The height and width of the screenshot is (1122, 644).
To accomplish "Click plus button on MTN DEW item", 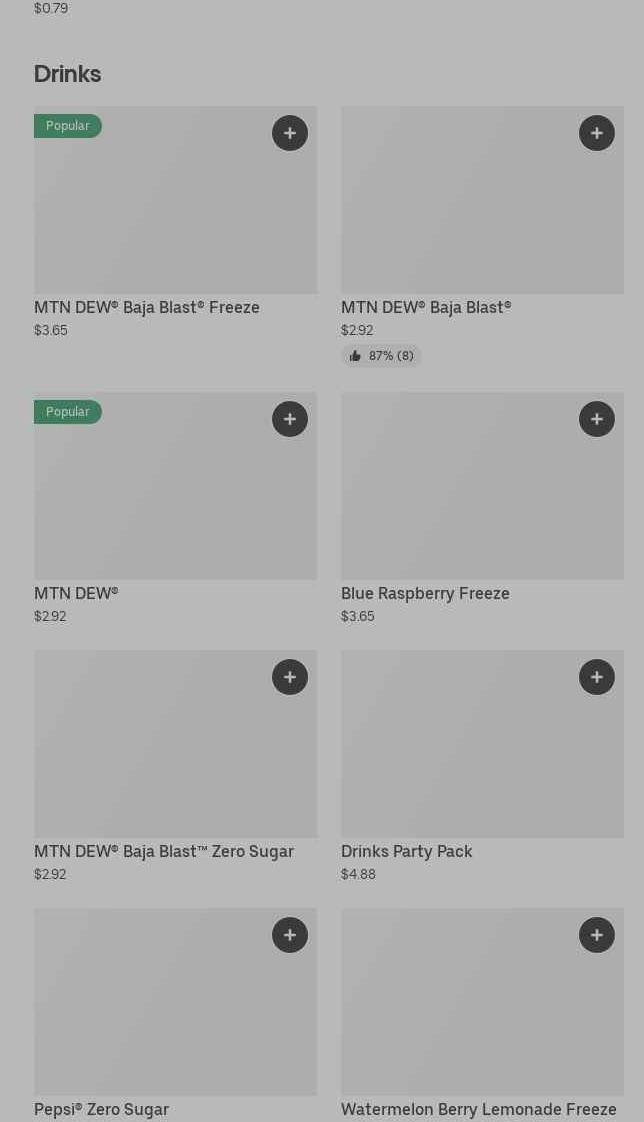I will click(290, 419).
